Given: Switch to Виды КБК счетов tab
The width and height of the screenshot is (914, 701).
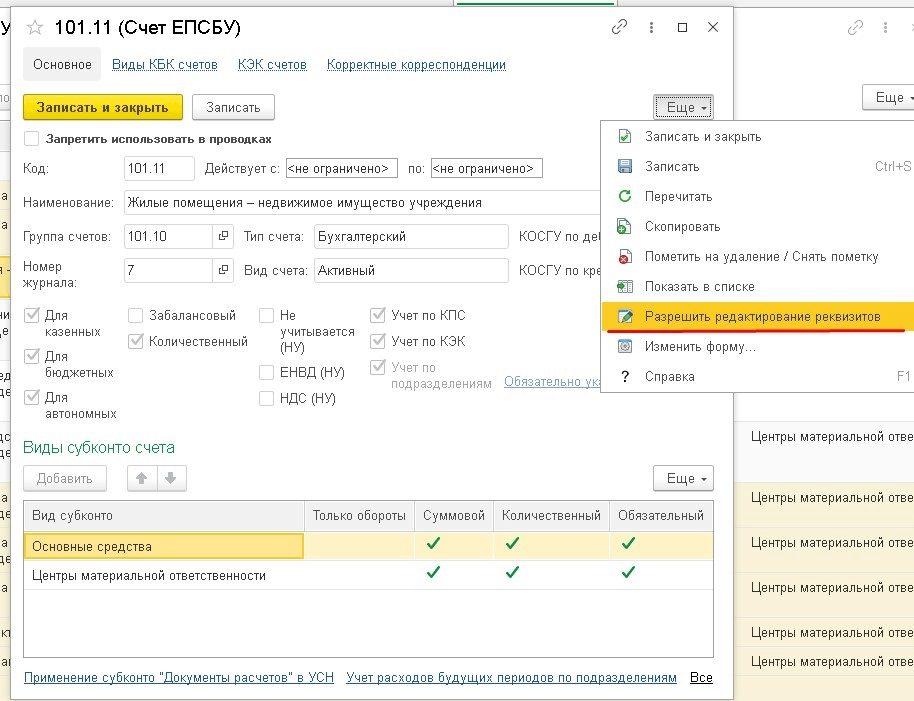Looking at the screenshot, I should 164,65.
